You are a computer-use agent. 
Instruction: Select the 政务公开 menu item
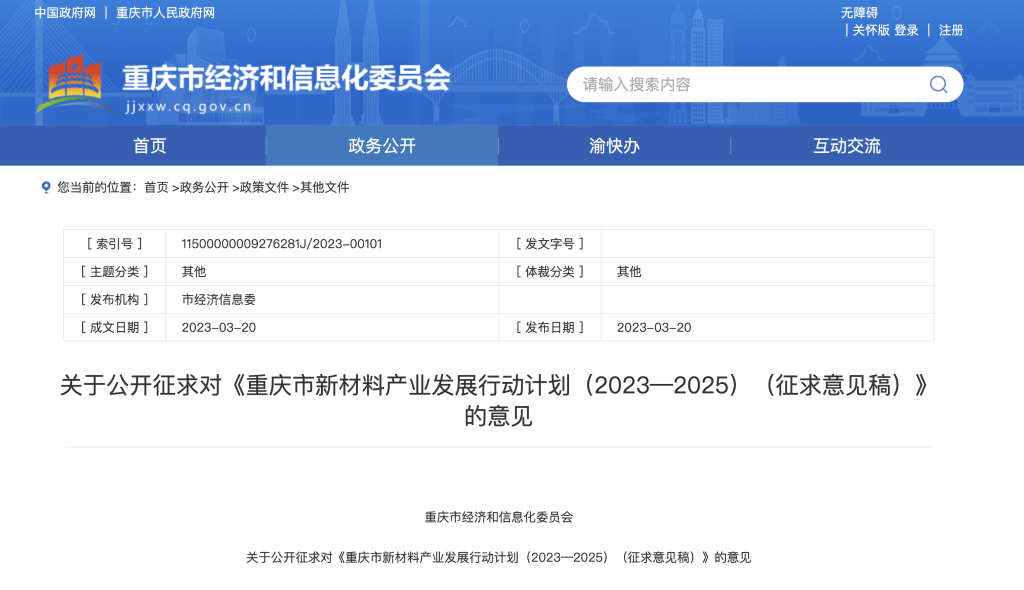point(381,146)
